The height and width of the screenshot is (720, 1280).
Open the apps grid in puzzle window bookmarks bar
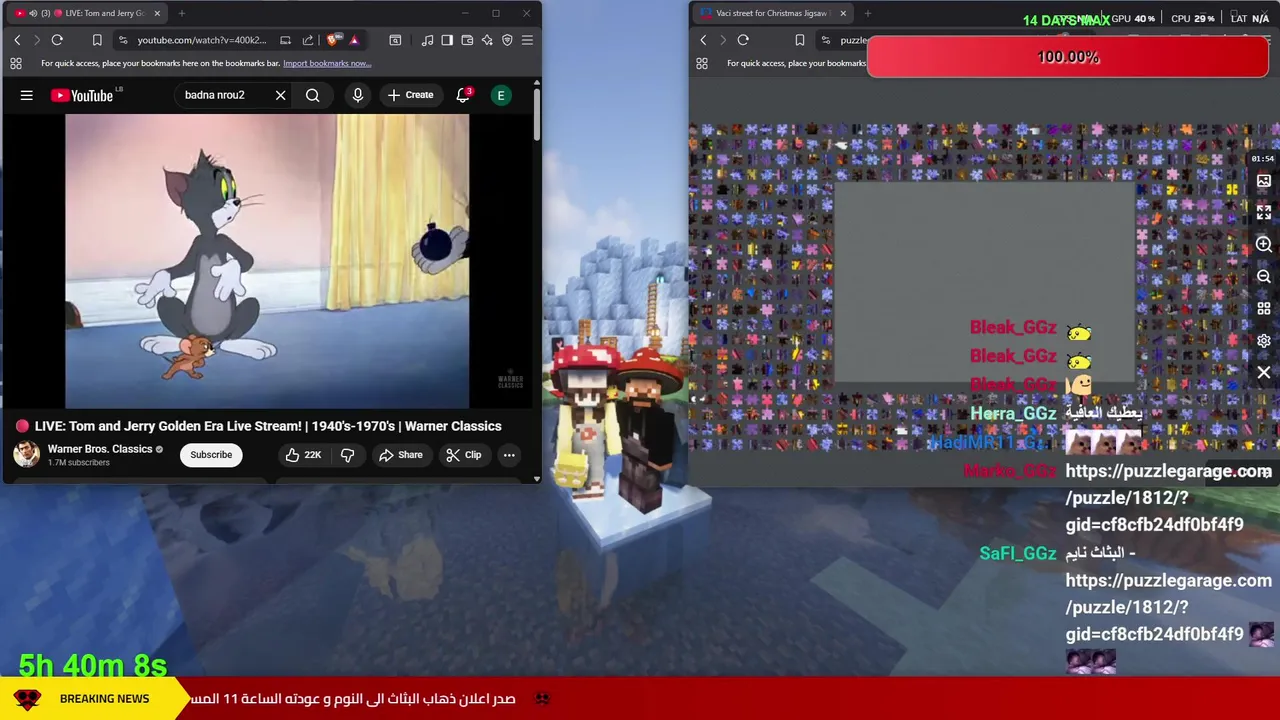click(x=702, y=63)
